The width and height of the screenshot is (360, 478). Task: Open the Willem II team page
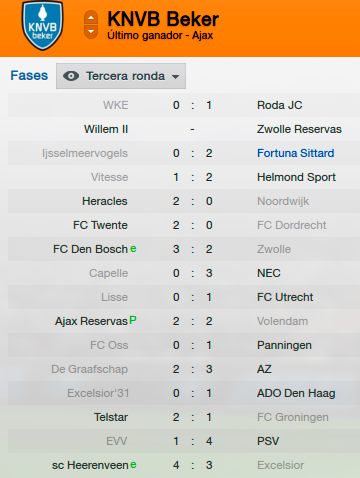pos(106,129)
